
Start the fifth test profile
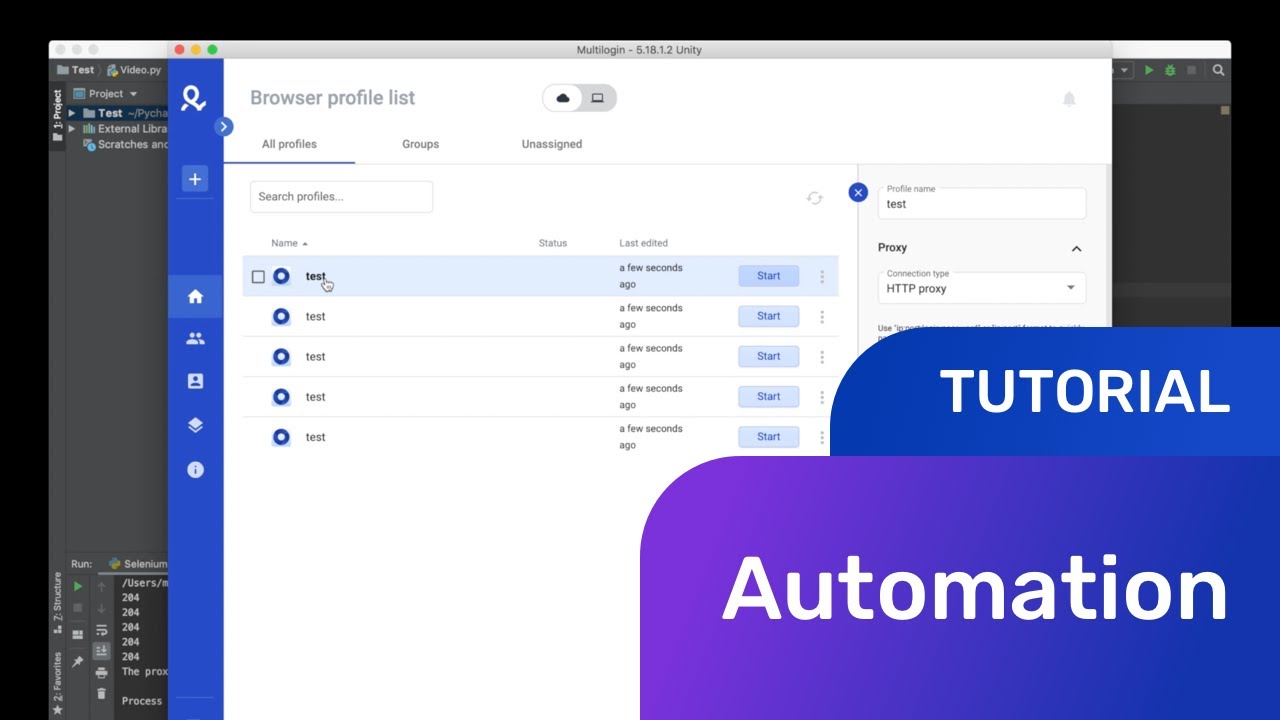pos(769,436)
